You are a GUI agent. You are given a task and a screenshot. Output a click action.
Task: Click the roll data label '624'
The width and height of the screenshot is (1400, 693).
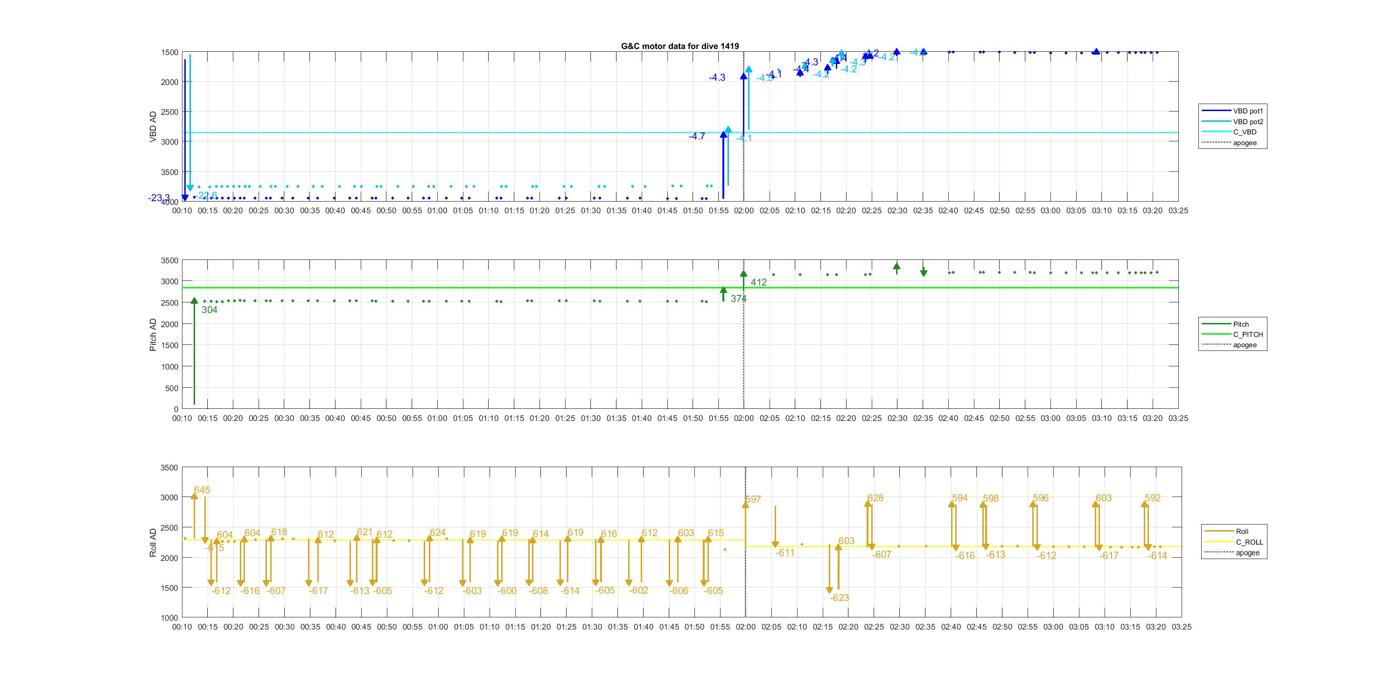437,533
